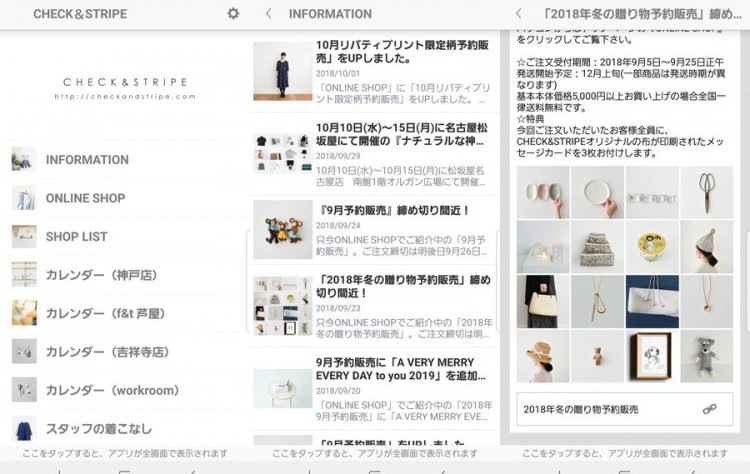Click the basket bag product photo
The image size is (750, 474).
point(543,301)
